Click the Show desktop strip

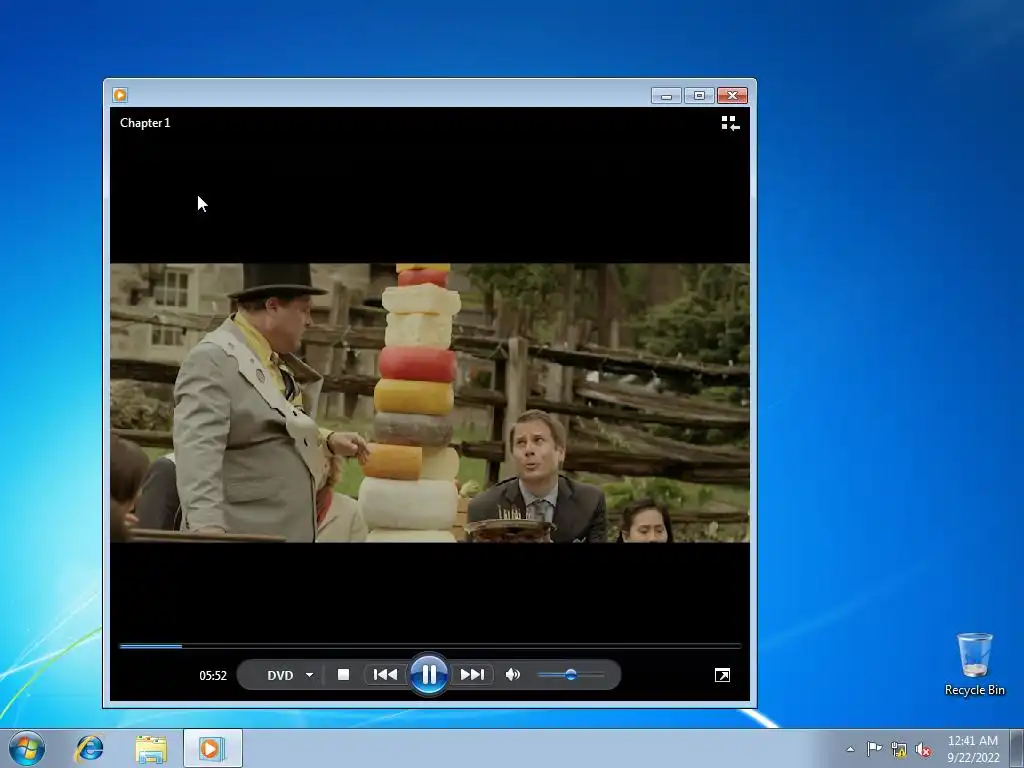point(1017,748)
